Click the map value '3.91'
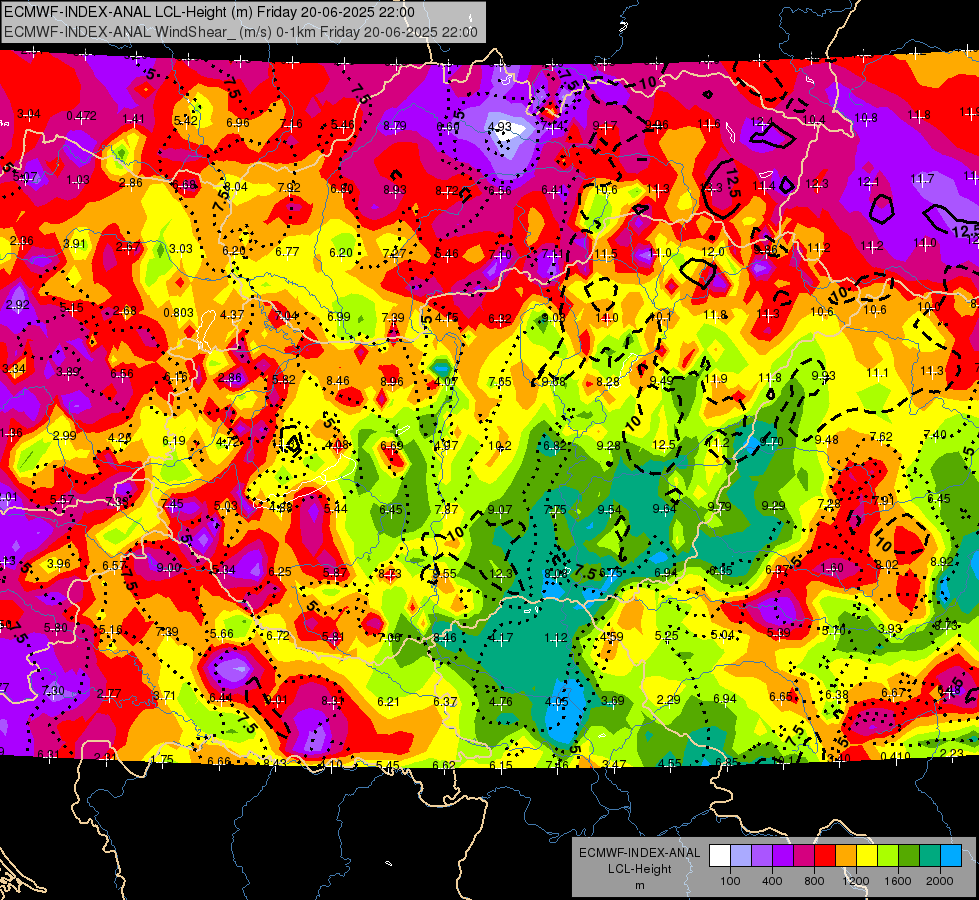Screen dimensions: 979x900 [x=74, y=244]
